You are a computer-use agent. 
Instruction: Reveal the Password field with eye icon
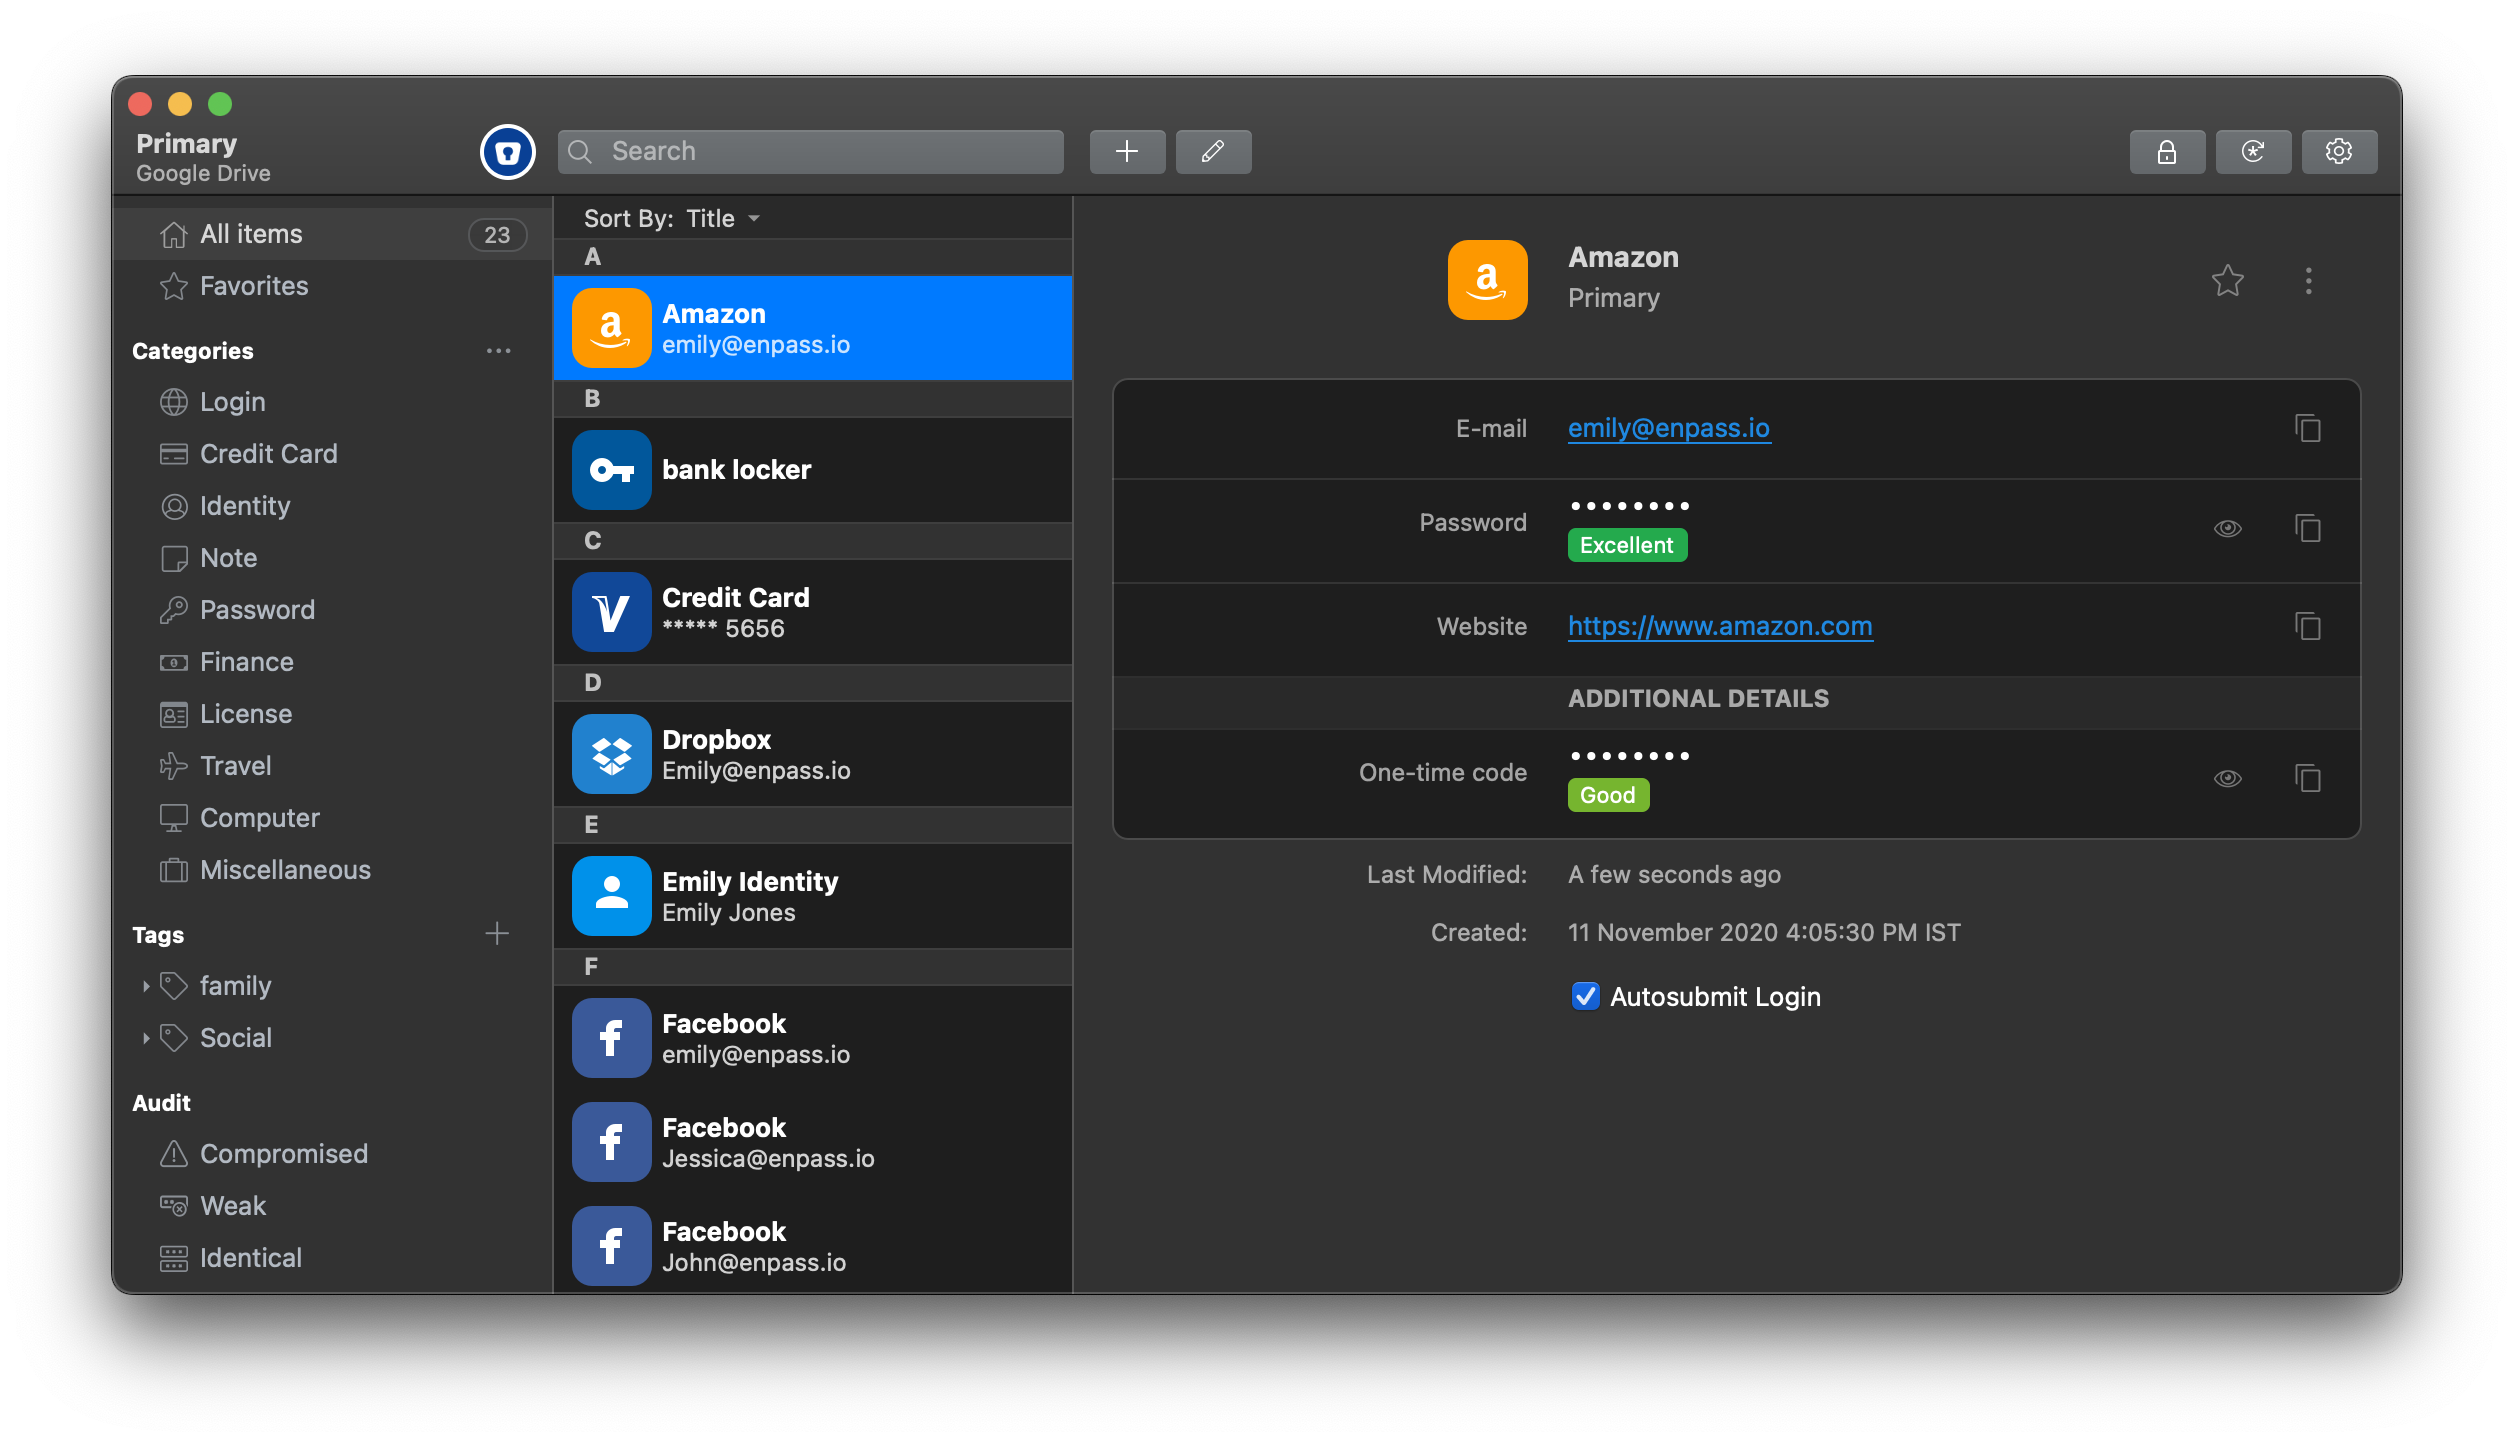coord(2227,528)
